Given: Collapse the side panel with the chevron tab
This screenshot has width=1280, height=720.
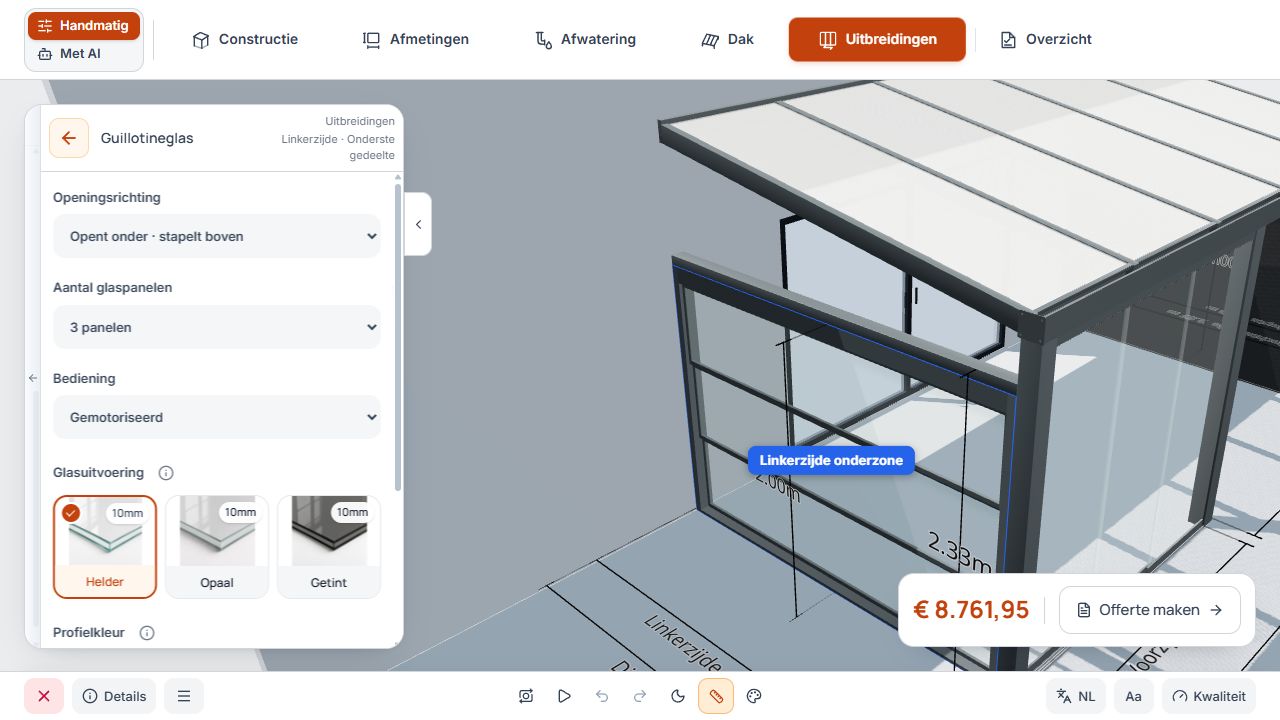Looking at the screenshot, I should 418,224.
